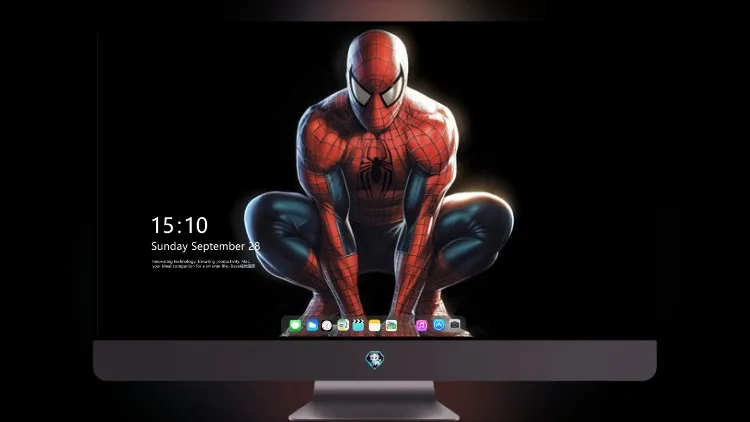Open the Clock app in the dock
This screenshot has height=422, width=750.
(x=327, y=326)
